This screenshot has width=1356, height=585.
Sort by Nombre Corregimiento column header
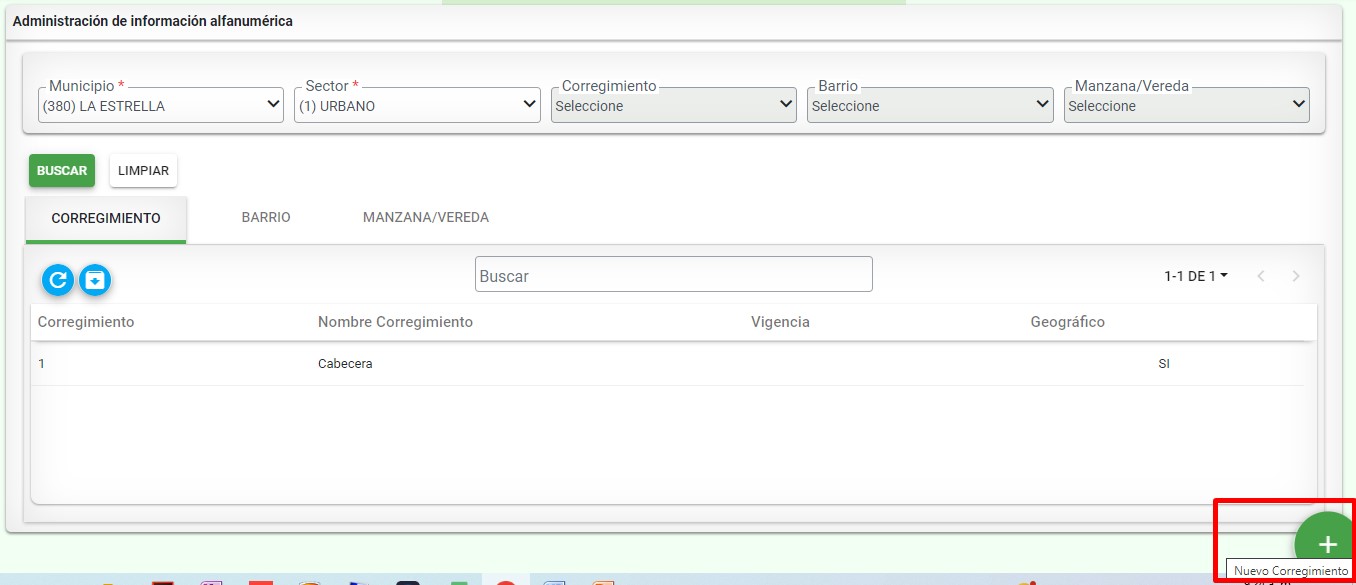pyautogui.click(x=395, y=322)
